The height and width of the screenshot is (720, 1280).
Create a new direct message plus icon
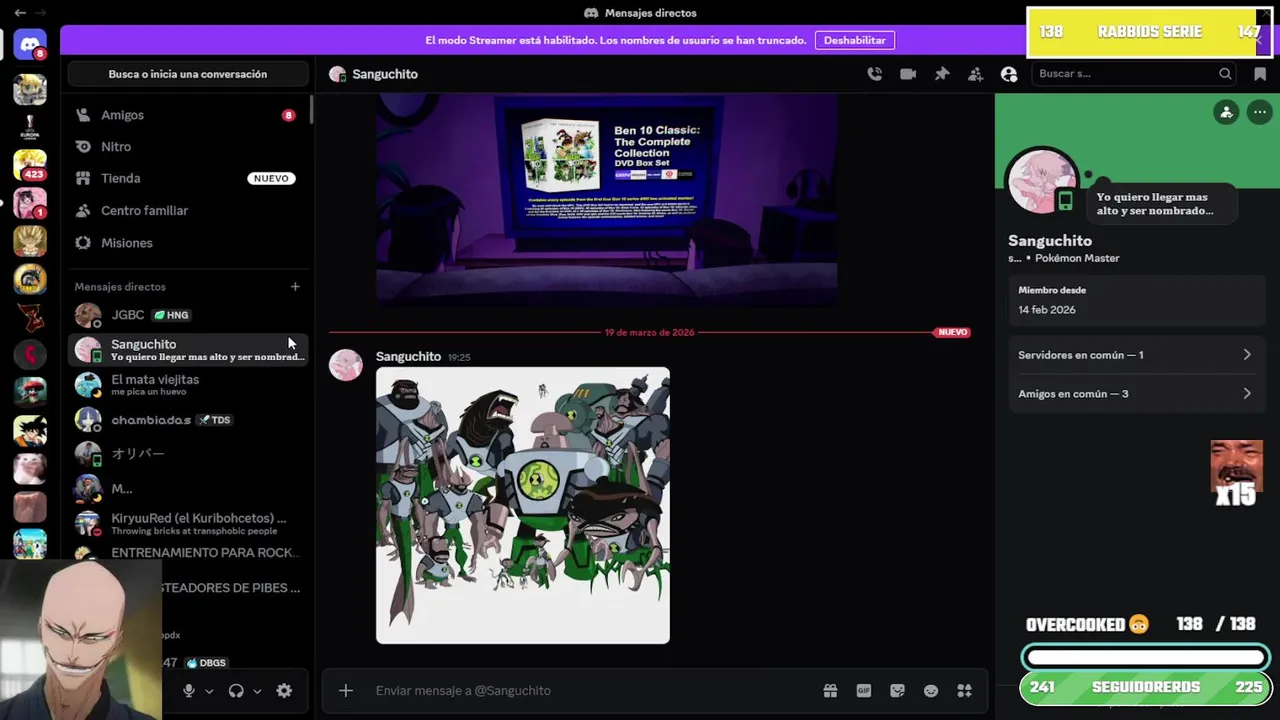295,287
